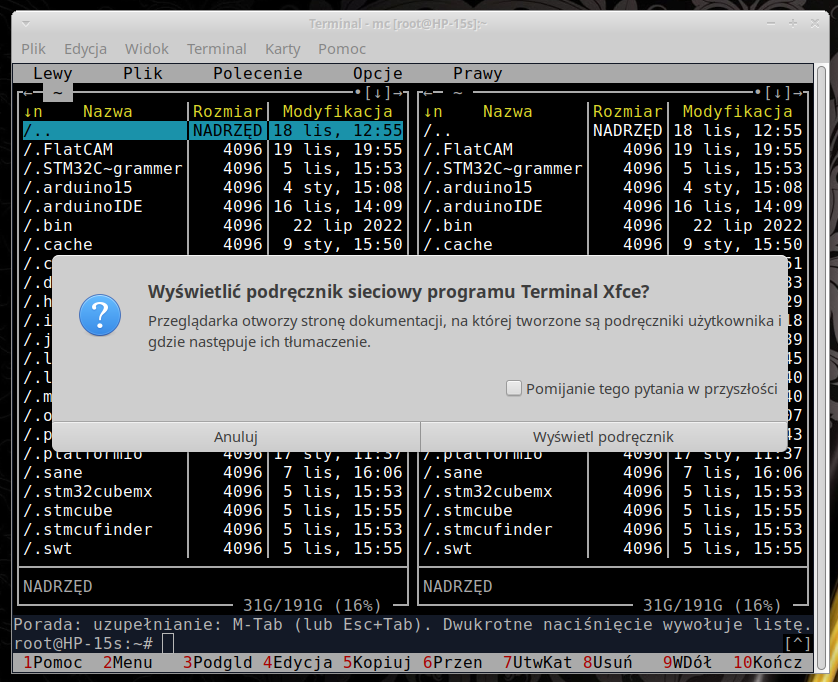Open the Karty menu
838x682 pixels.
coord(283,49)
